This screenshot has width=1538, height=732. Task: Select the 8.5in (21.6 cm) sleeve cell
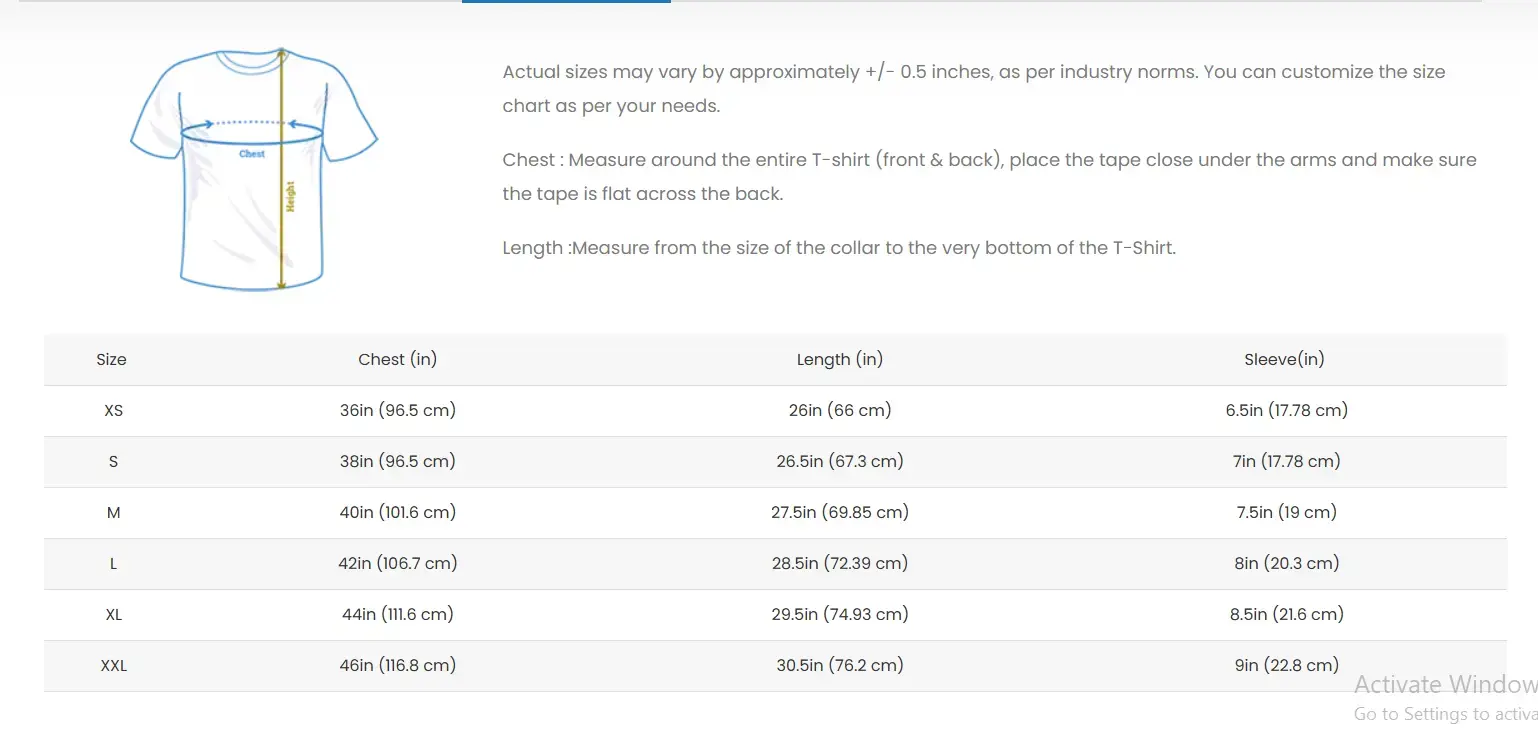[x=1287, y=615]
